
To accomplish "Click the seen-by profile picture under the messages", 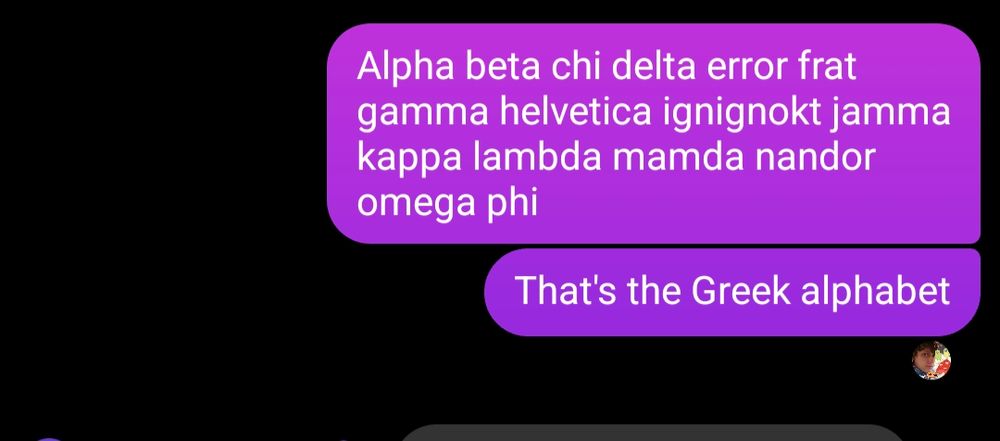I will 931,361.
